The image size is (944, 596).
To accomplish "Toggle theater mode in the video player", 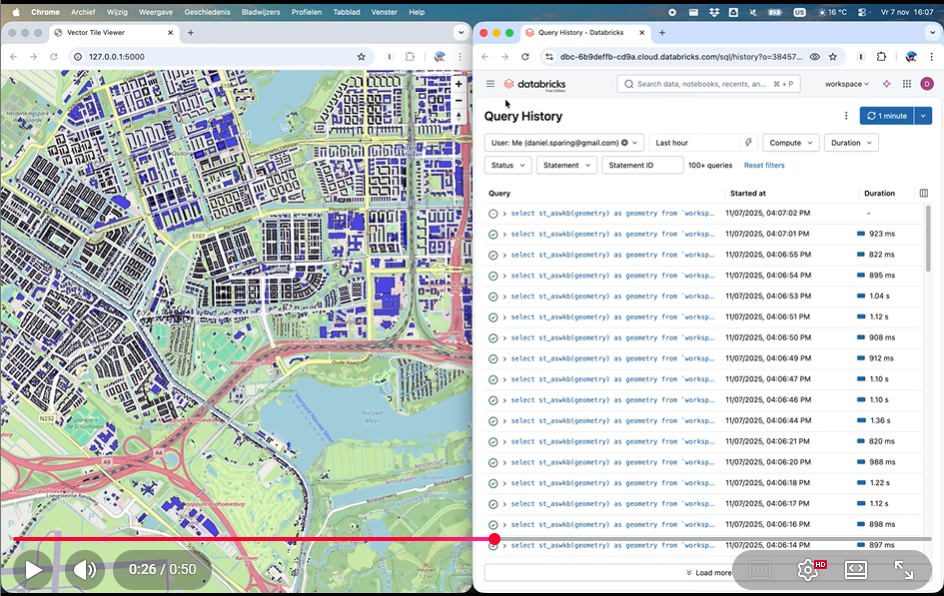I will (x=855, y=570).
